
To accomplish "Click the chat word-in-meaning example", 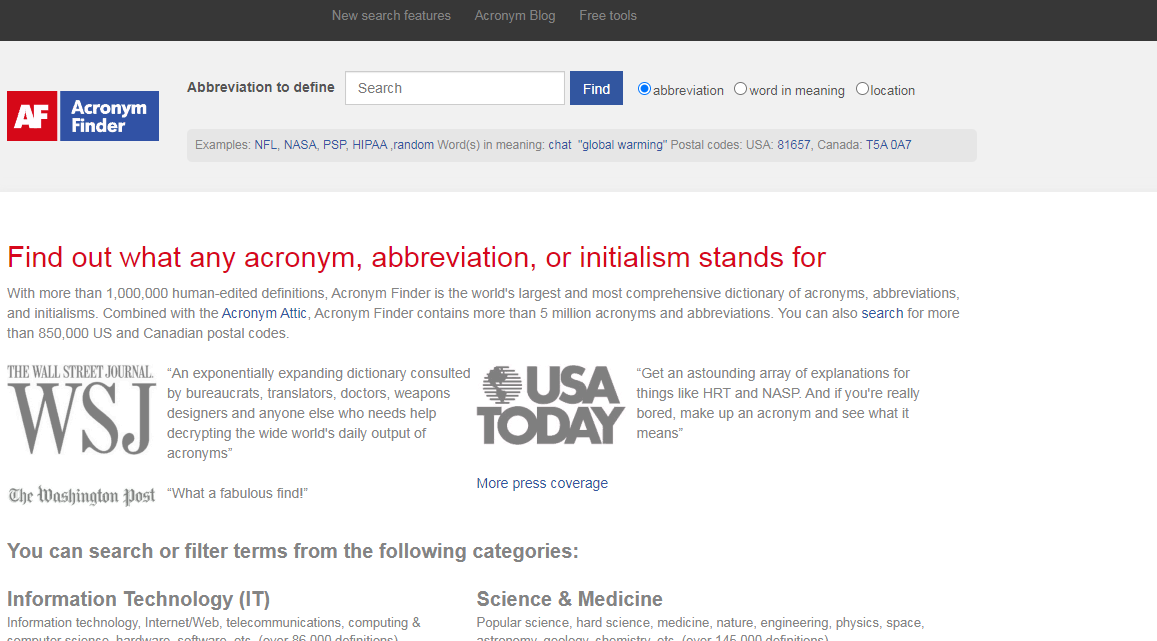I will [559, 145].
